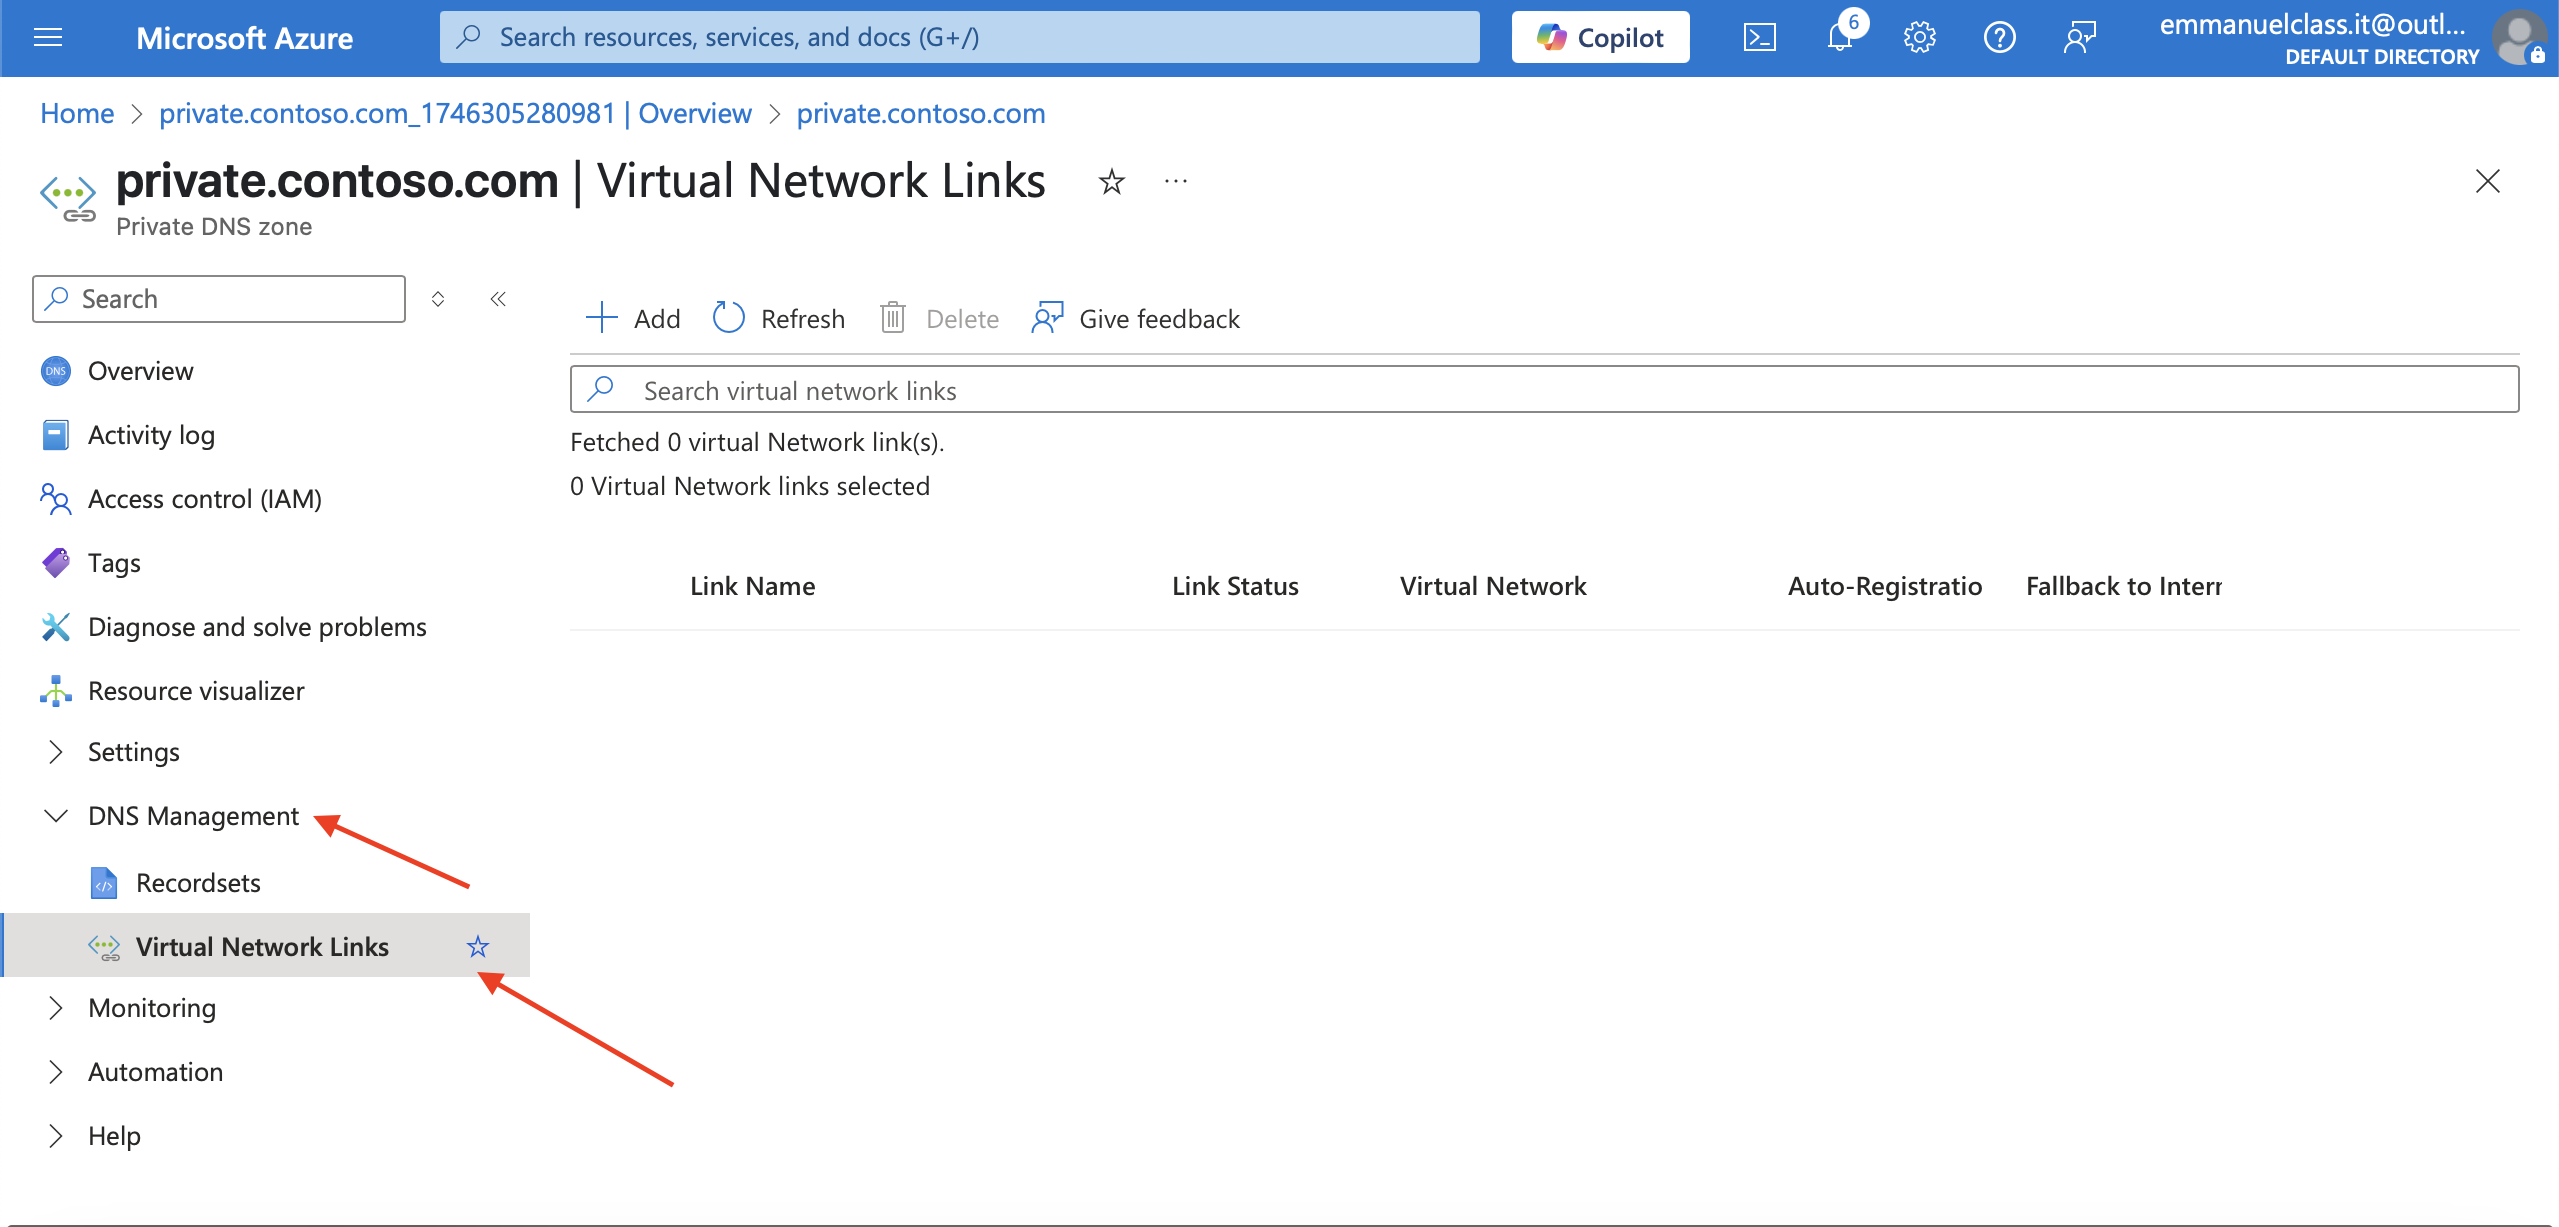This screenshot has width=2559, height=1227.
Task: Star the Virtual Network Links menu item
Action: (478, 946)
